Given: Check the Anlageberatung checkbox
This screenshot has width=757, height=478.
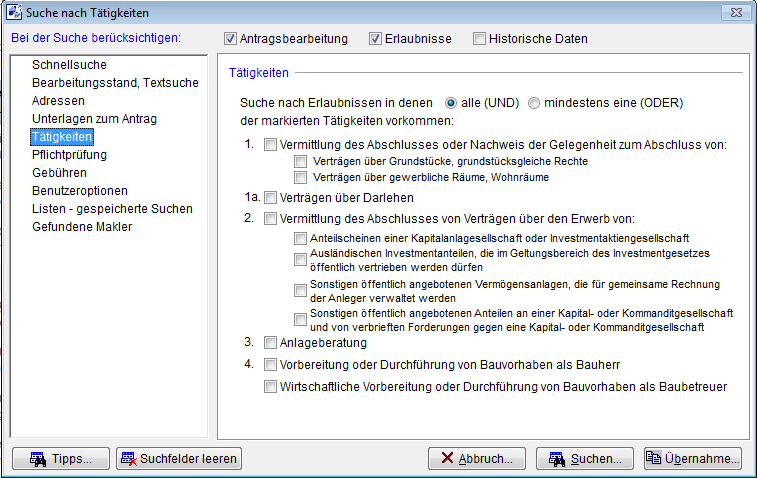Looking at the screenshot, I should (270, 342).
